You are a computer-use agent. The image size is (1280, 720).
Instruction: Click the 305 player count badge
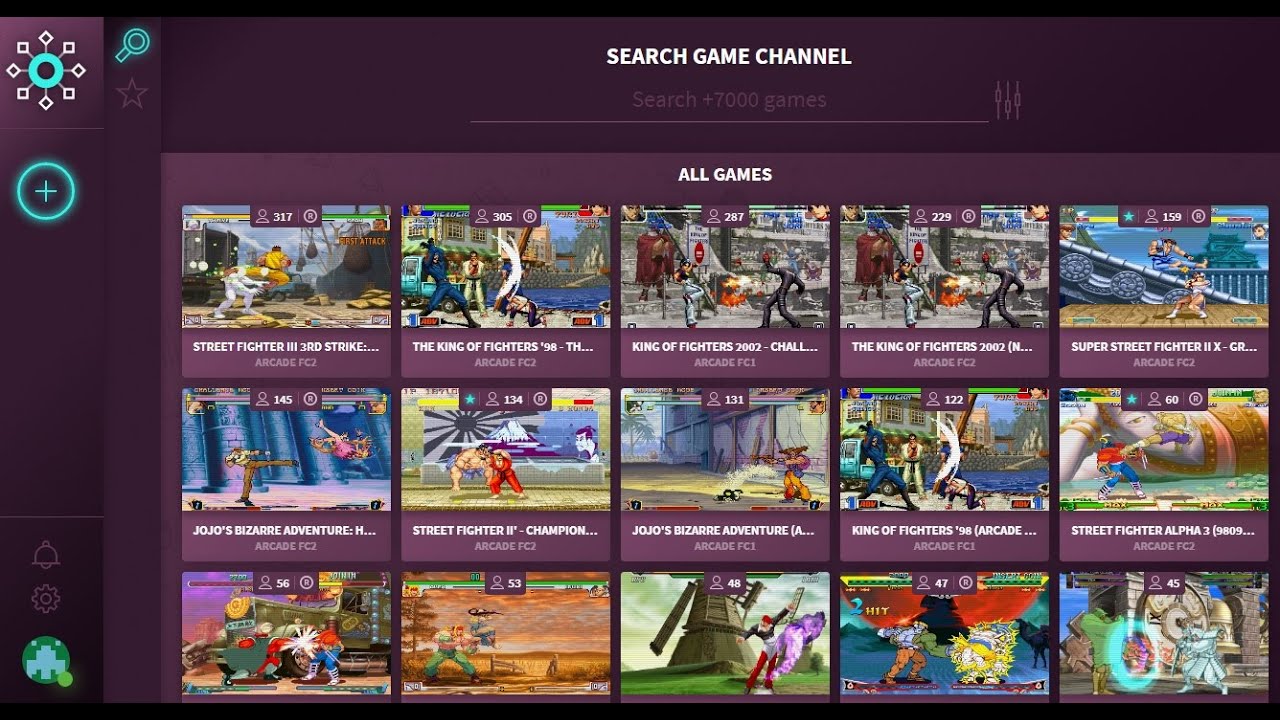[x=494, y=216]
